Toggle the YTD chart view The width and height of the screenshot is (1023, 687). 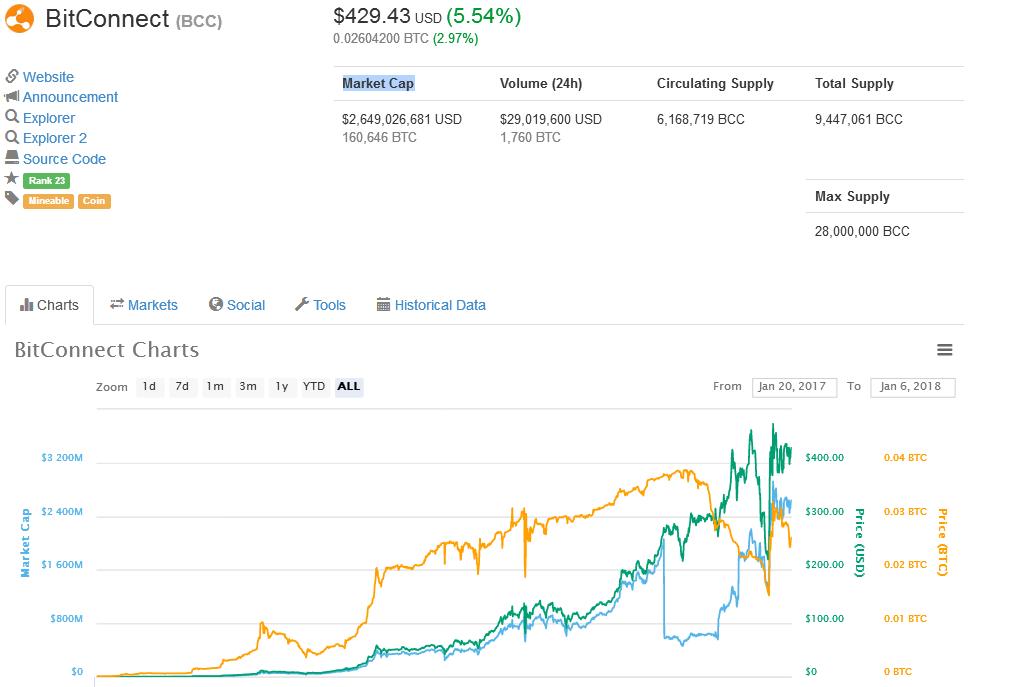click(315, 387)
